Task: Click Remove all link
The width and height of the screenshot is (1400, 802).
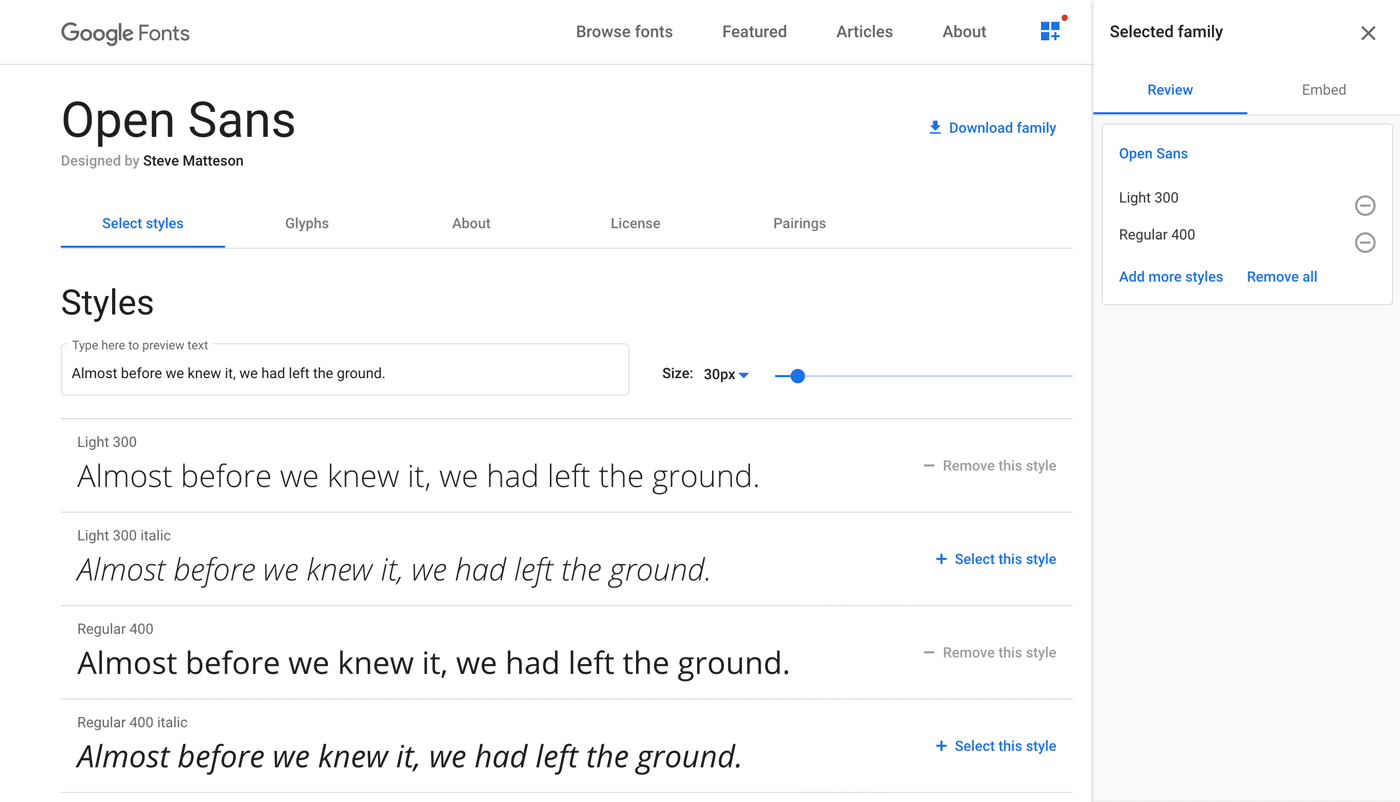Action: pyautogui.click(x=1281, y=277)
